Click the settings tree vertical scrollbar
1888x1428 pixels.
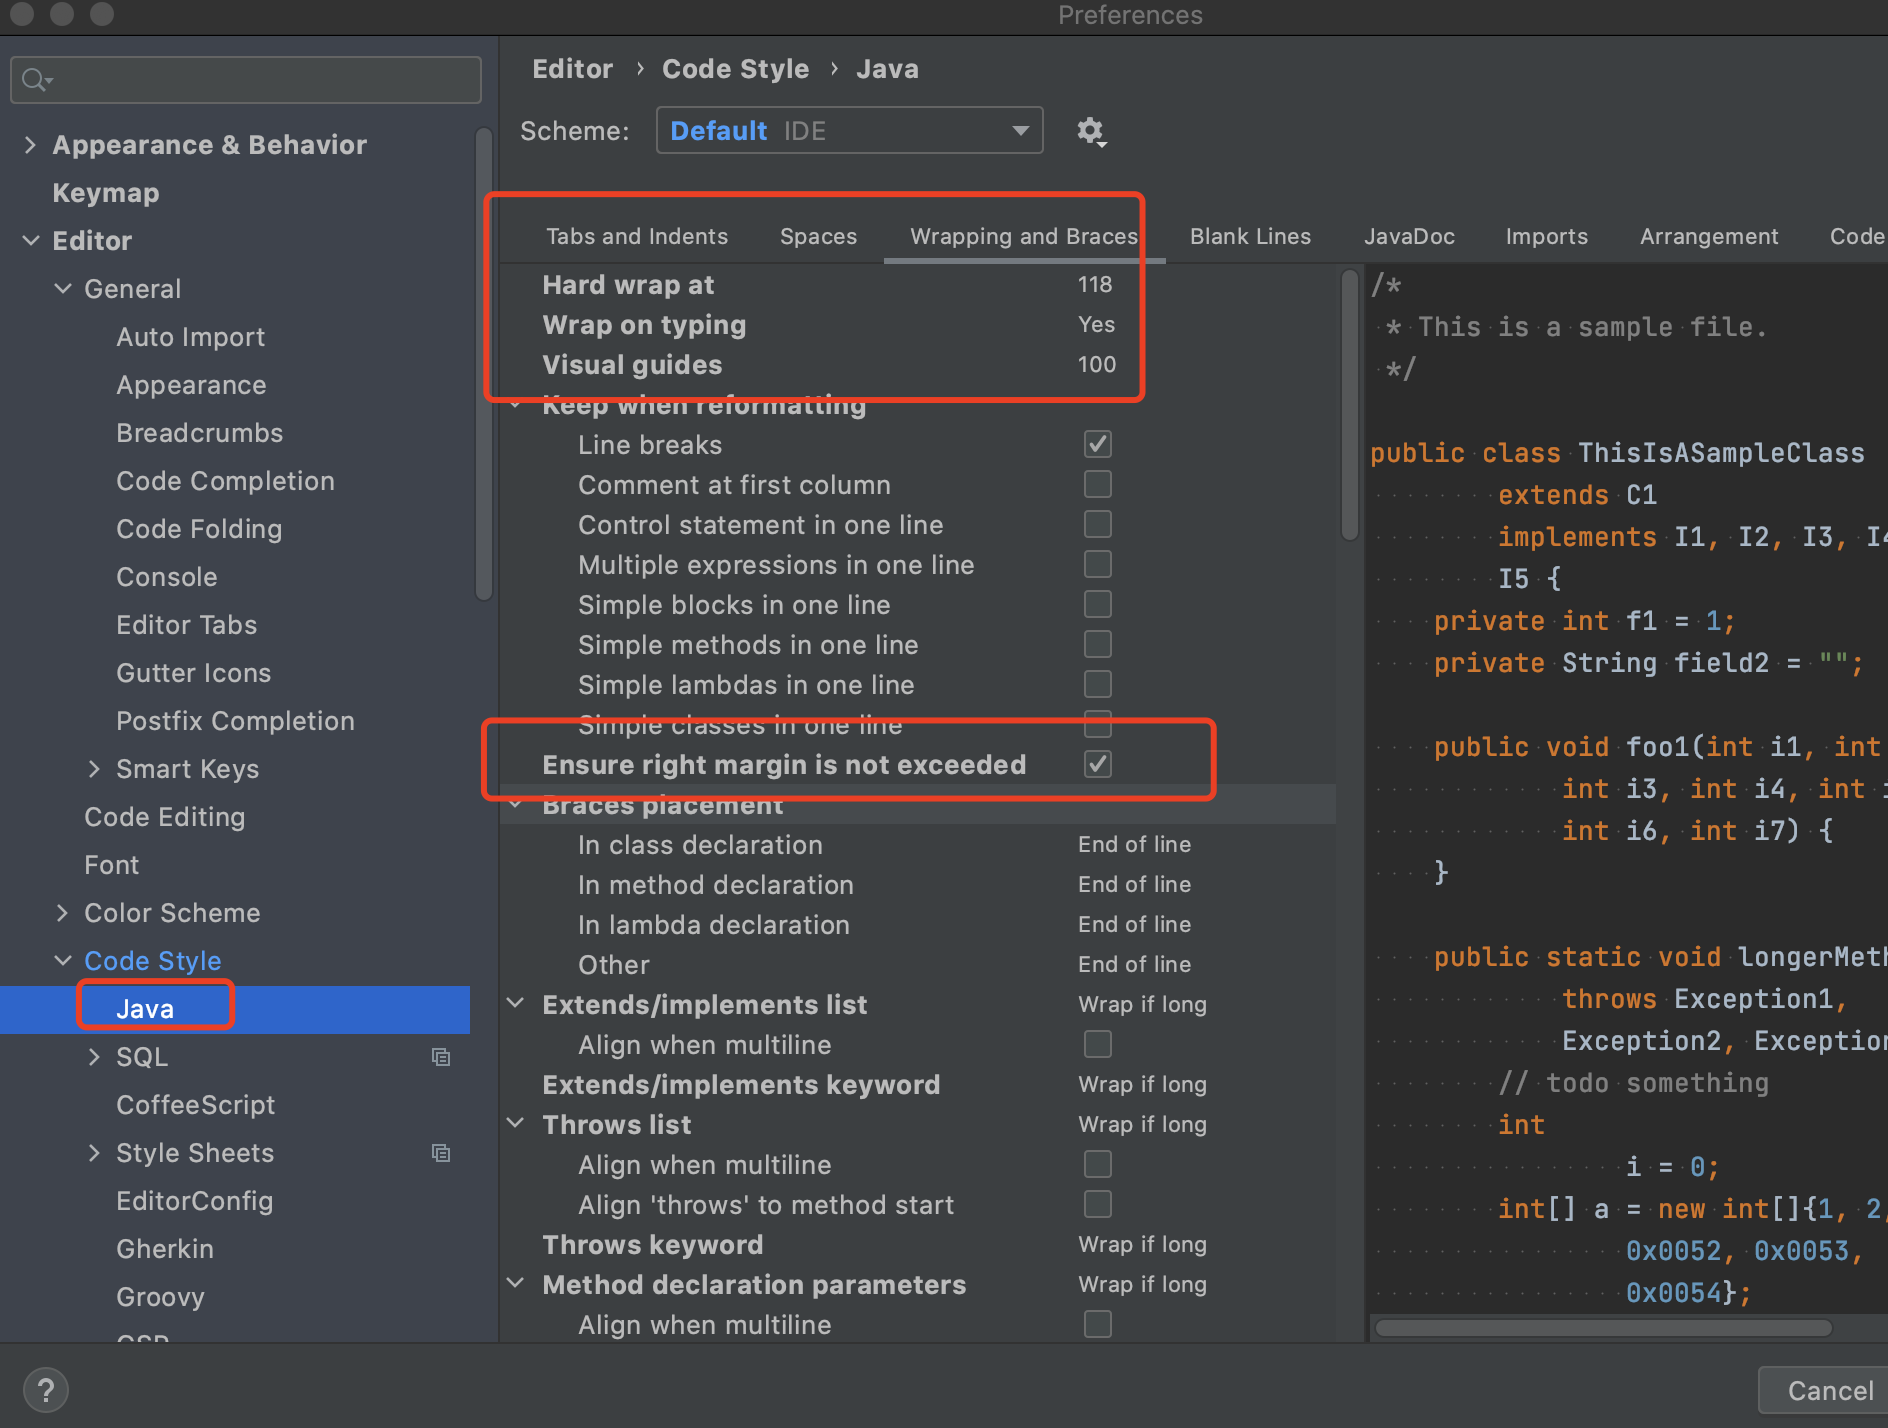coord(484,365)
